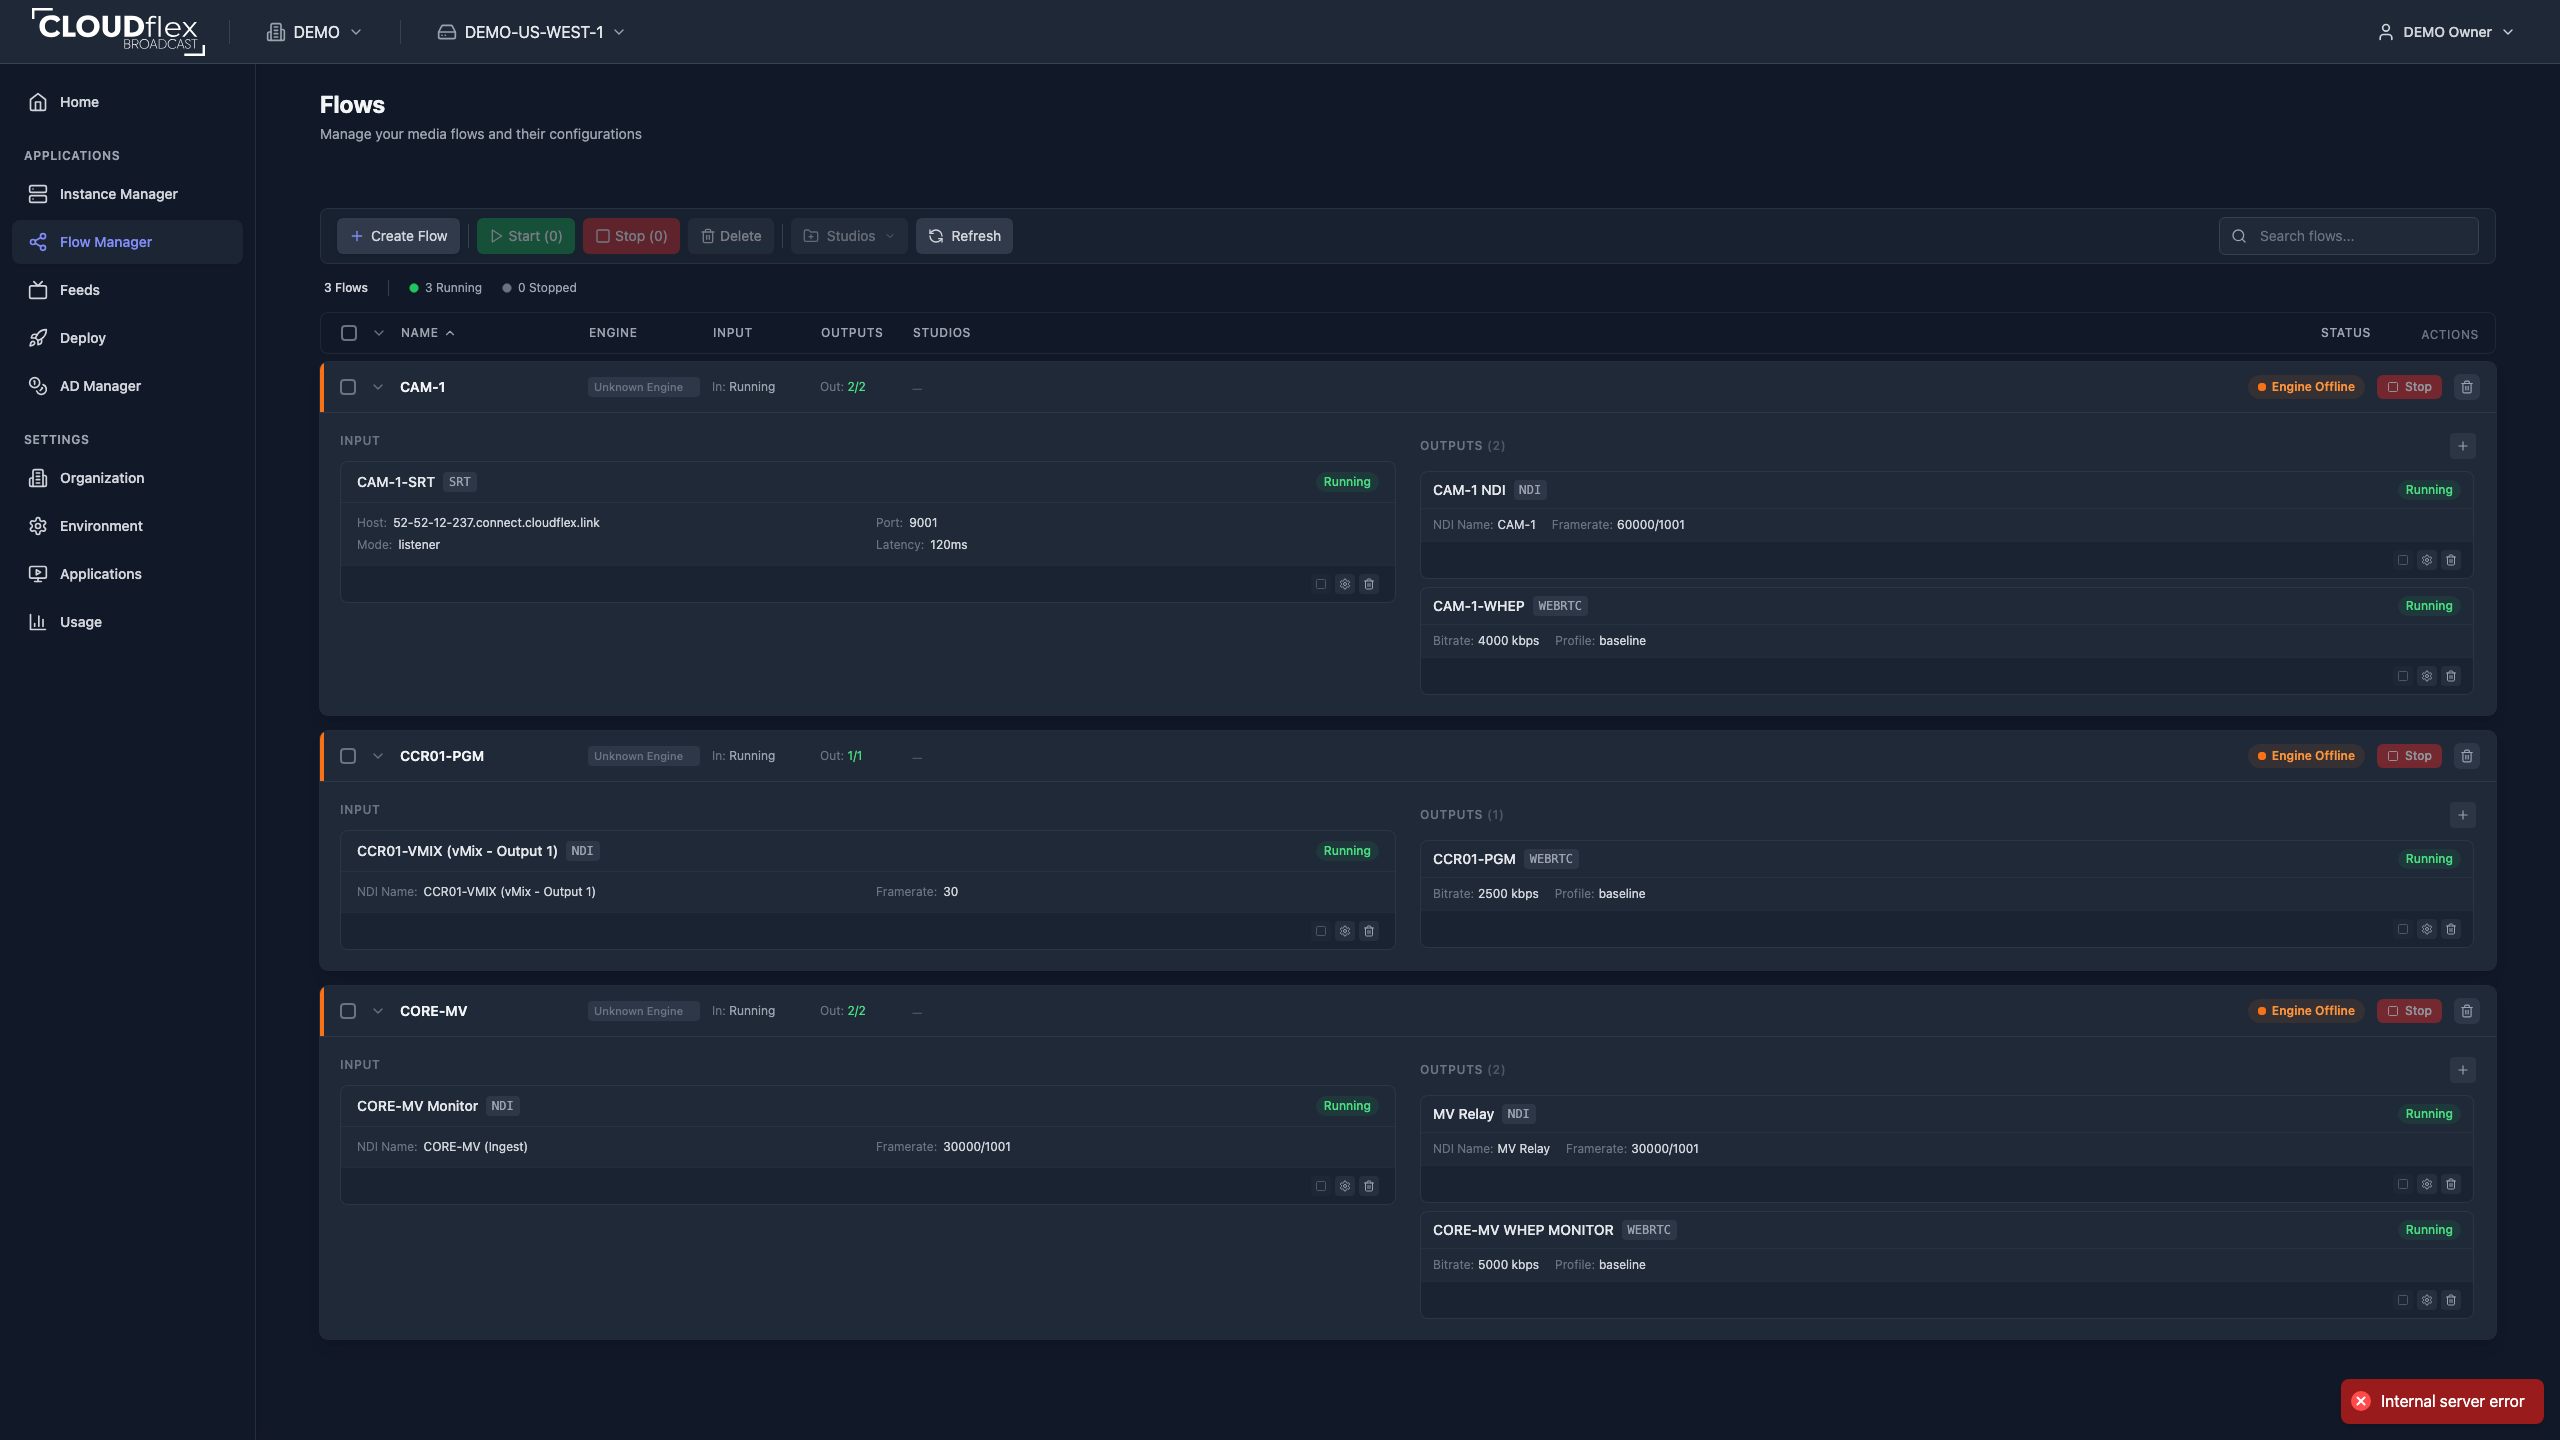
Task: Click the toolbar Delete button
Action: [731, 236]
